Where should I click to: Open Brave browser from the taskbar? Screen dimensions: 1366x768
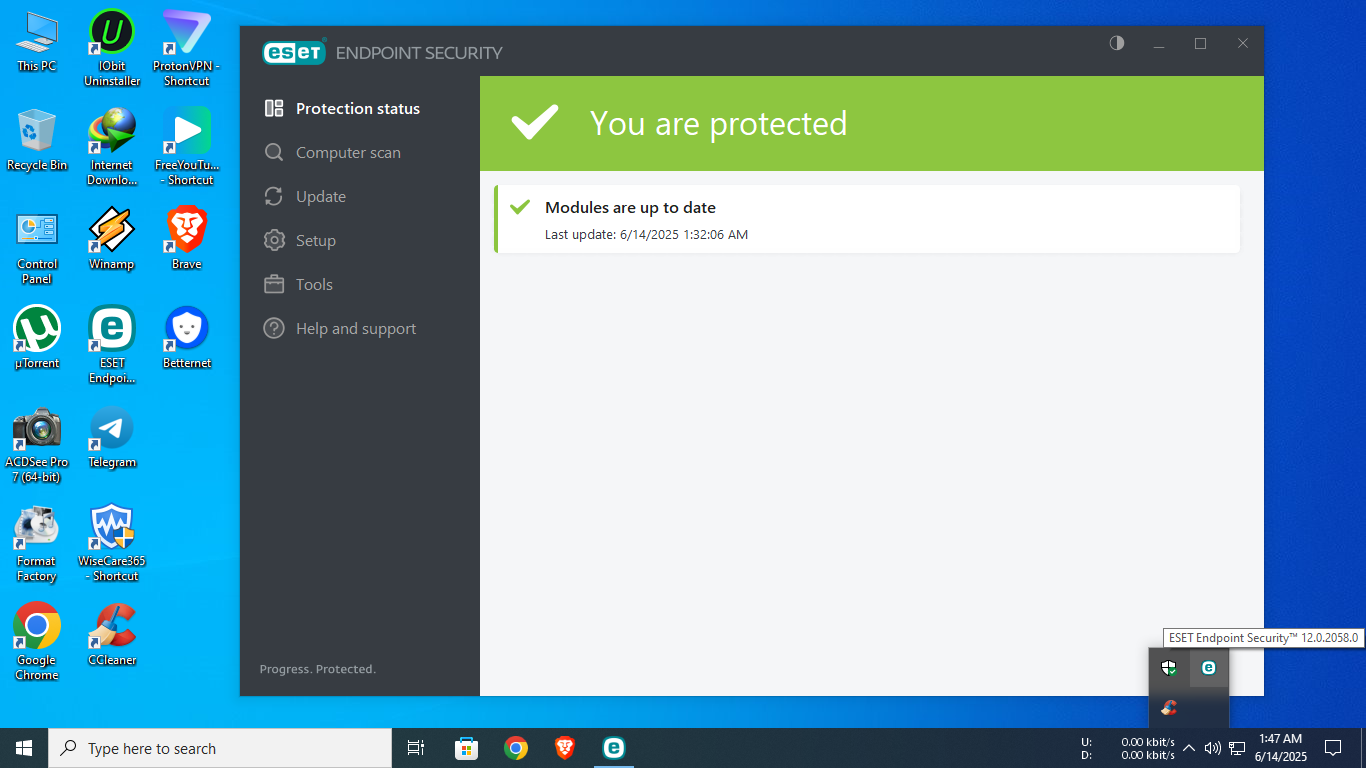tap(565, 748)
